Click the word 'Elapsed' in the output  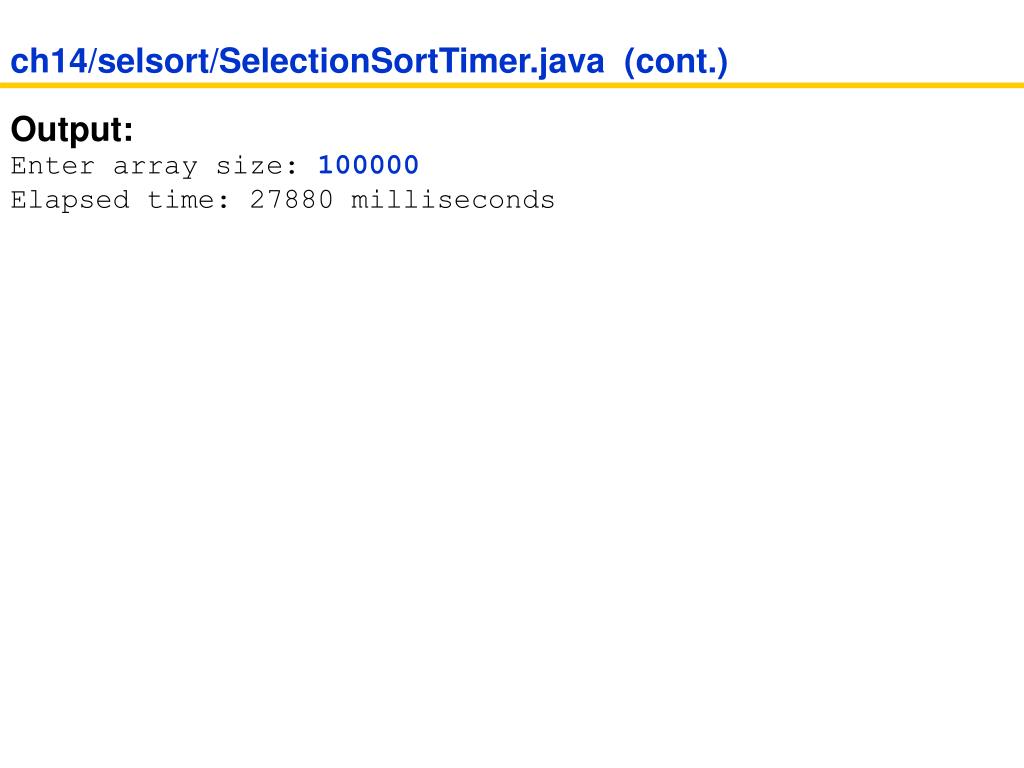tap(70, 200)
